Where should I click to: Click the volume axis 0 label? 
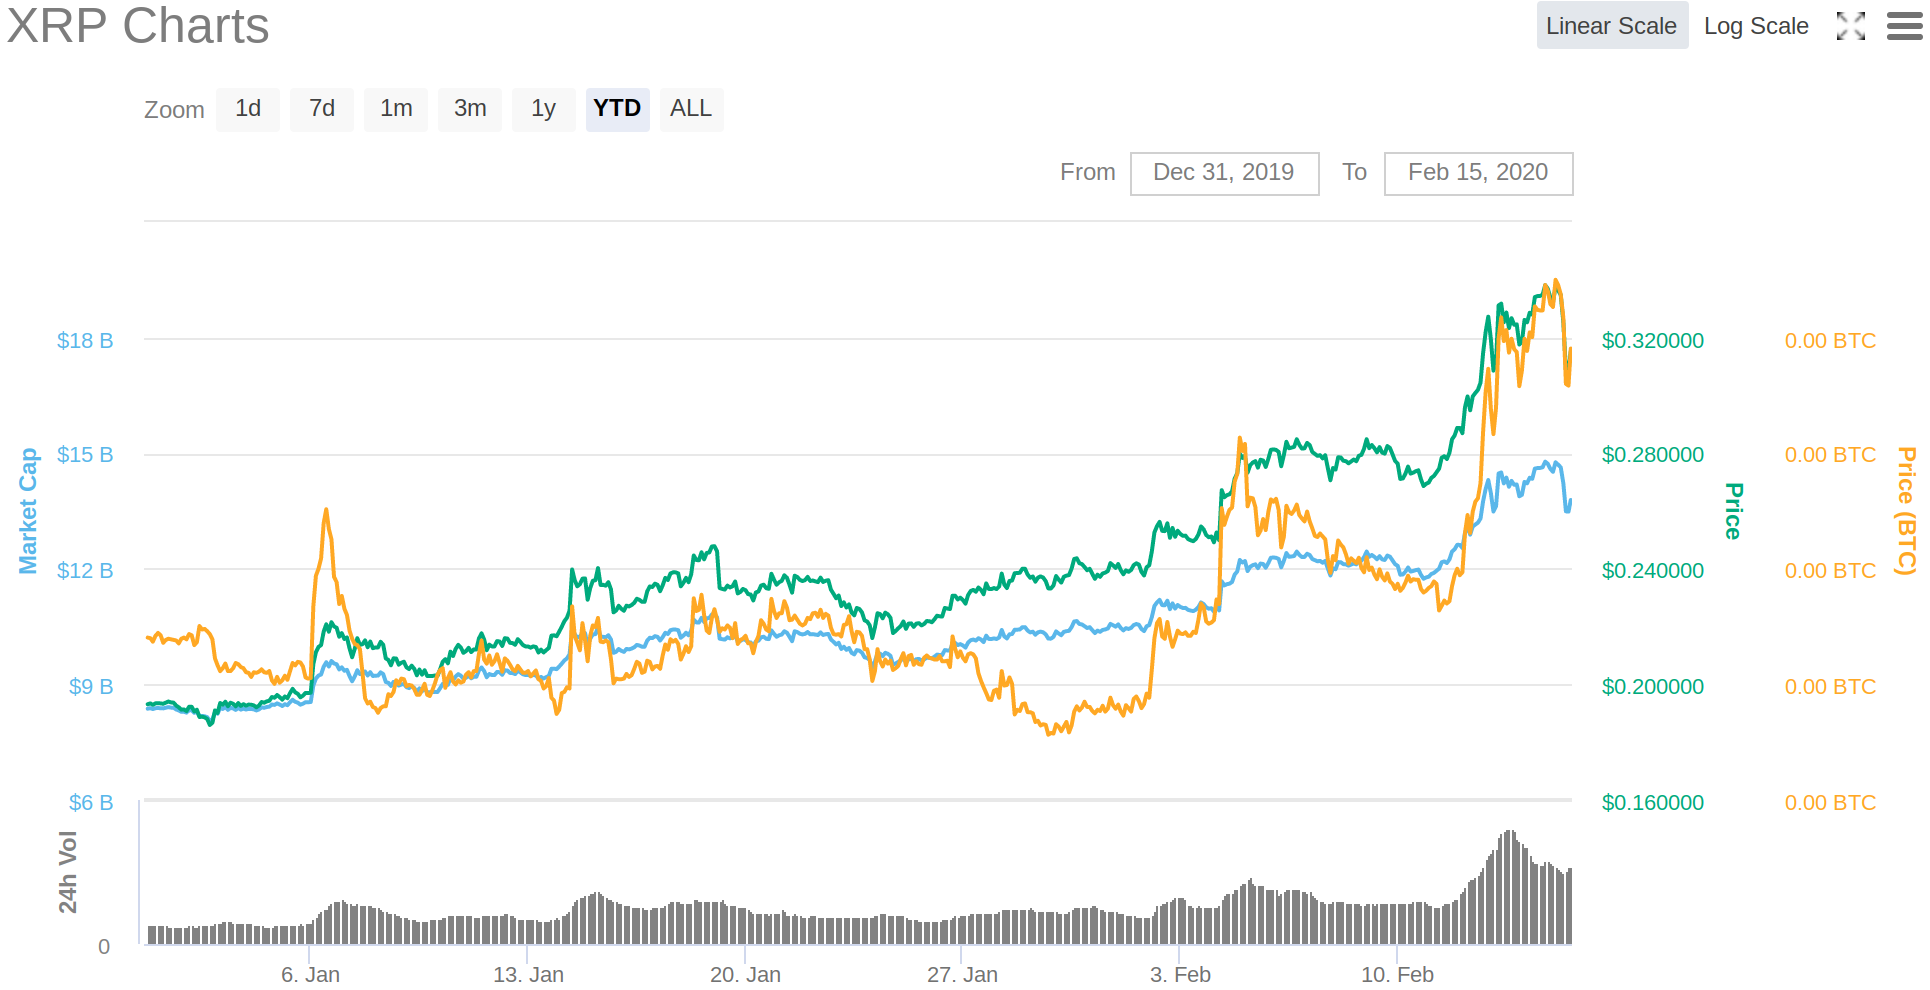(x=104, y=947)
